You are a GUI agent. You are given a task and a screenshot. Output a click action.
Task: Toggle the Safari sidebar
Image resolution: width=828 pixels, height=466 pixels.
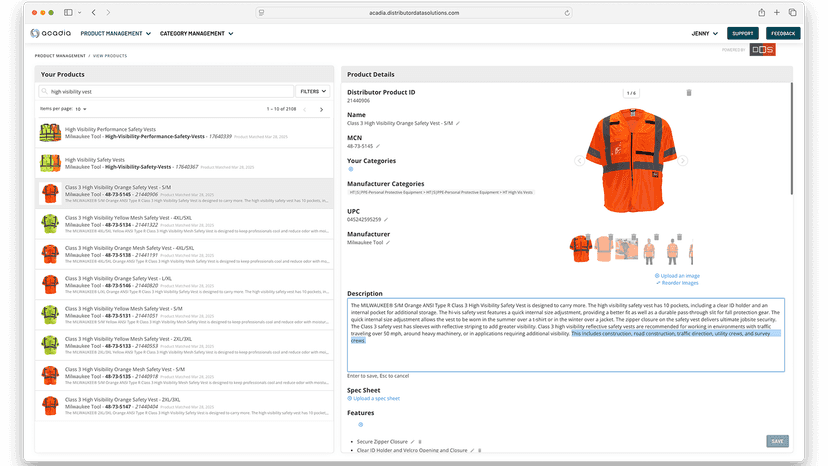68,12
